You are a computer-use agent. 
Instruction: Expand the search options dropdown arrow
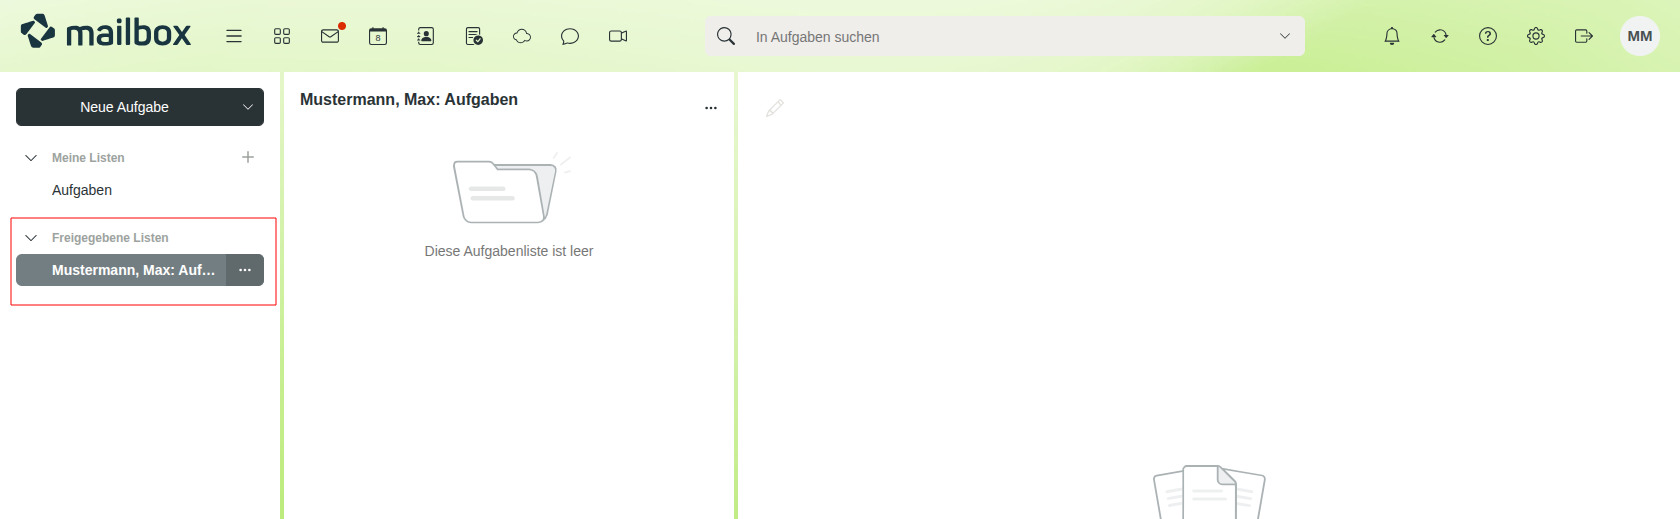click(x=1285, y=36)
